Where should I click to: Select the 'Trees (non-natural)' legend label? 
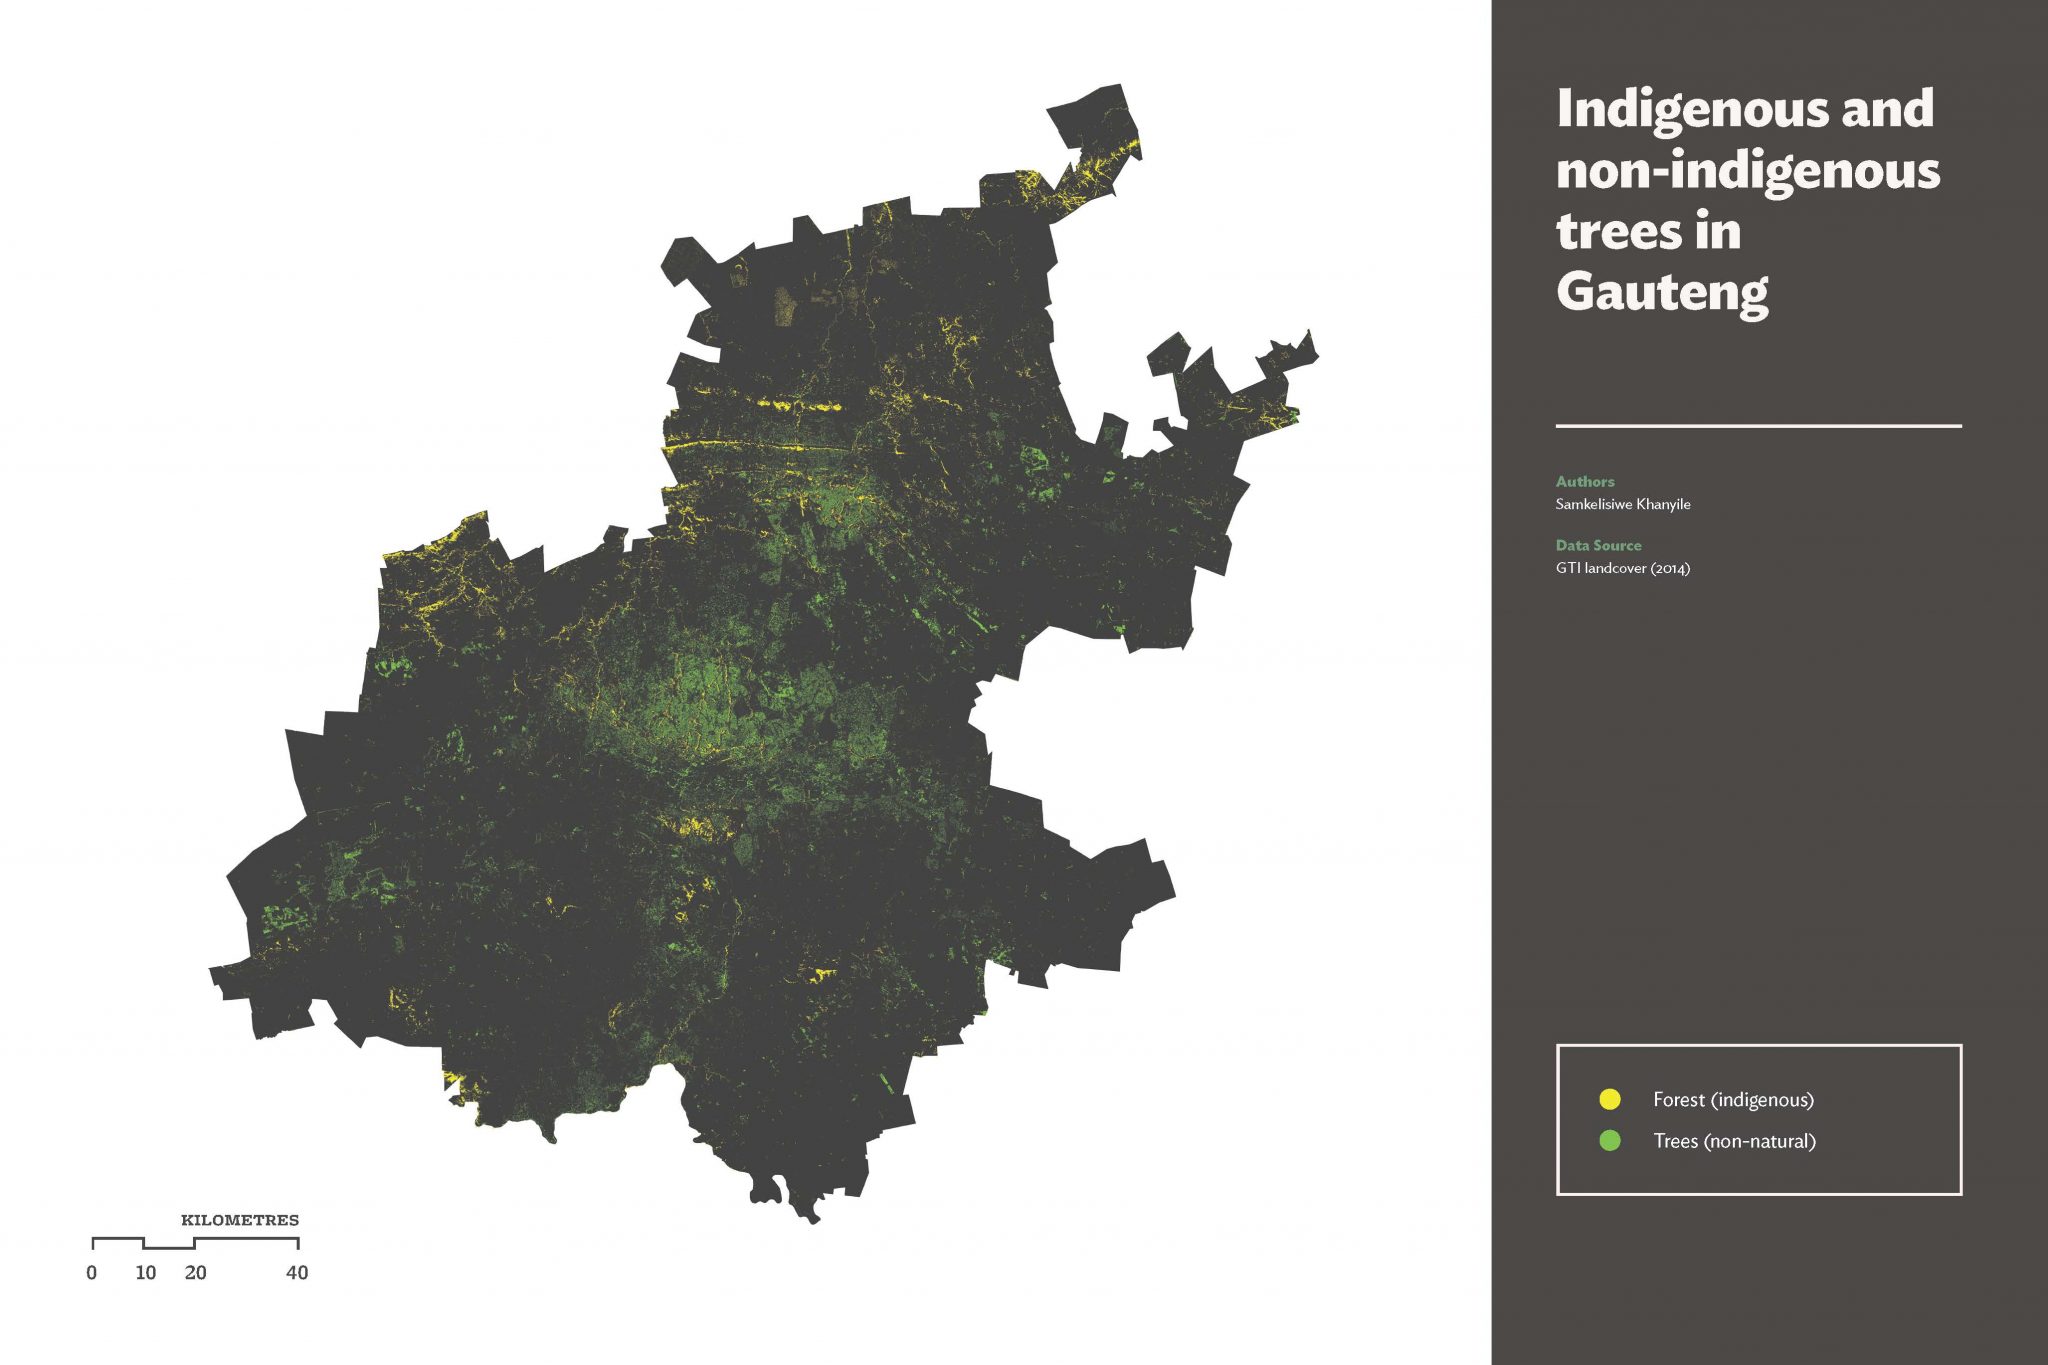click(1734, 1141)
